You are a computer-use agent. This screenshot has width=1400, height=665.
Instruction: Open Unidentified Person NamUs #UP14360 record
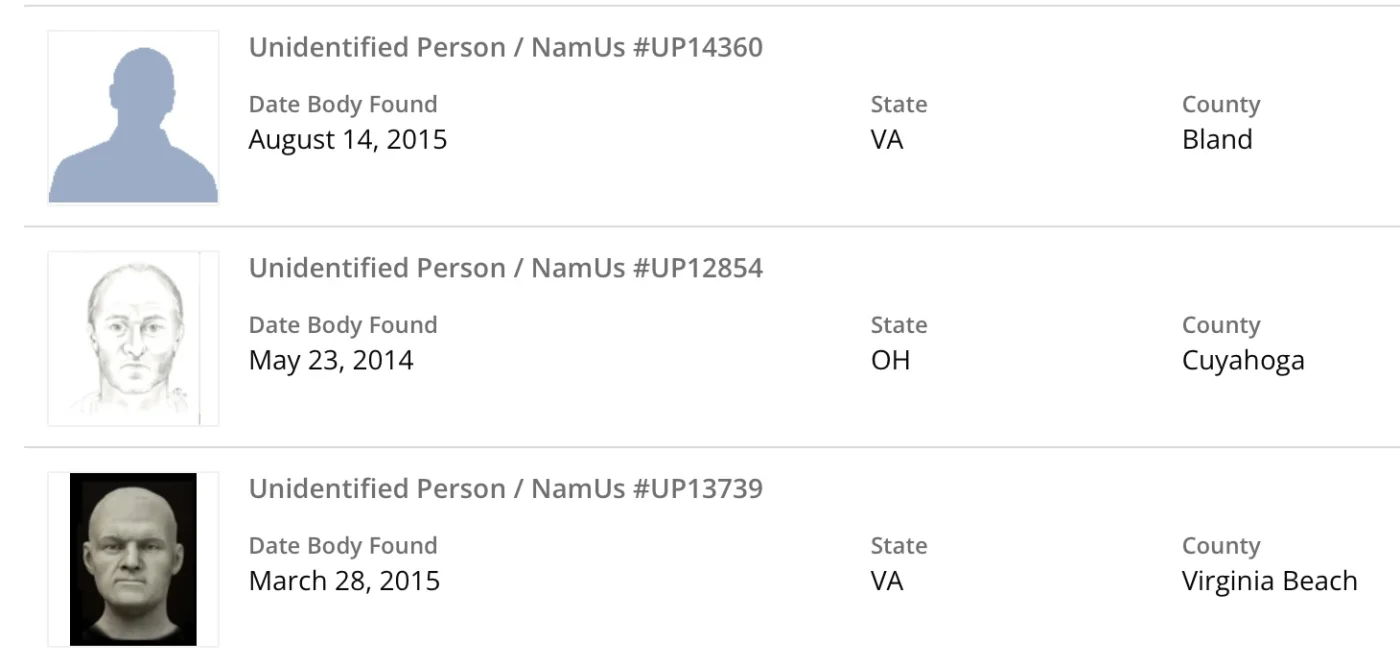505,47
